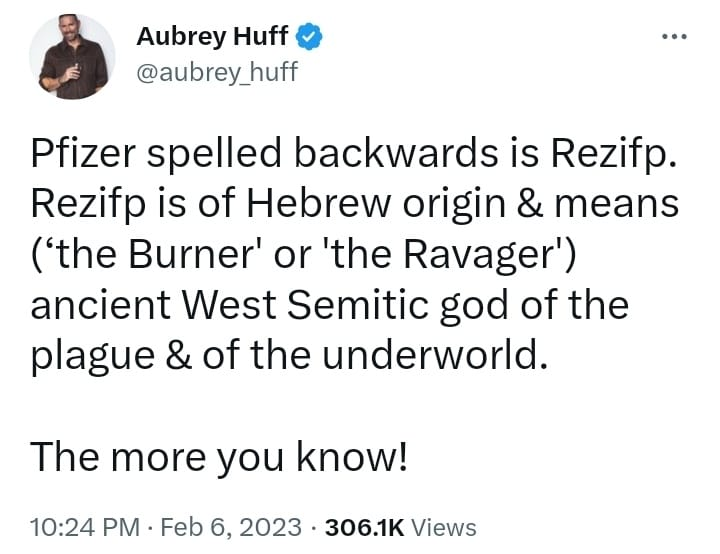Open the three-dot more options menu
Viewport: 720px width, 554px height.
click(x=674, y=36)
